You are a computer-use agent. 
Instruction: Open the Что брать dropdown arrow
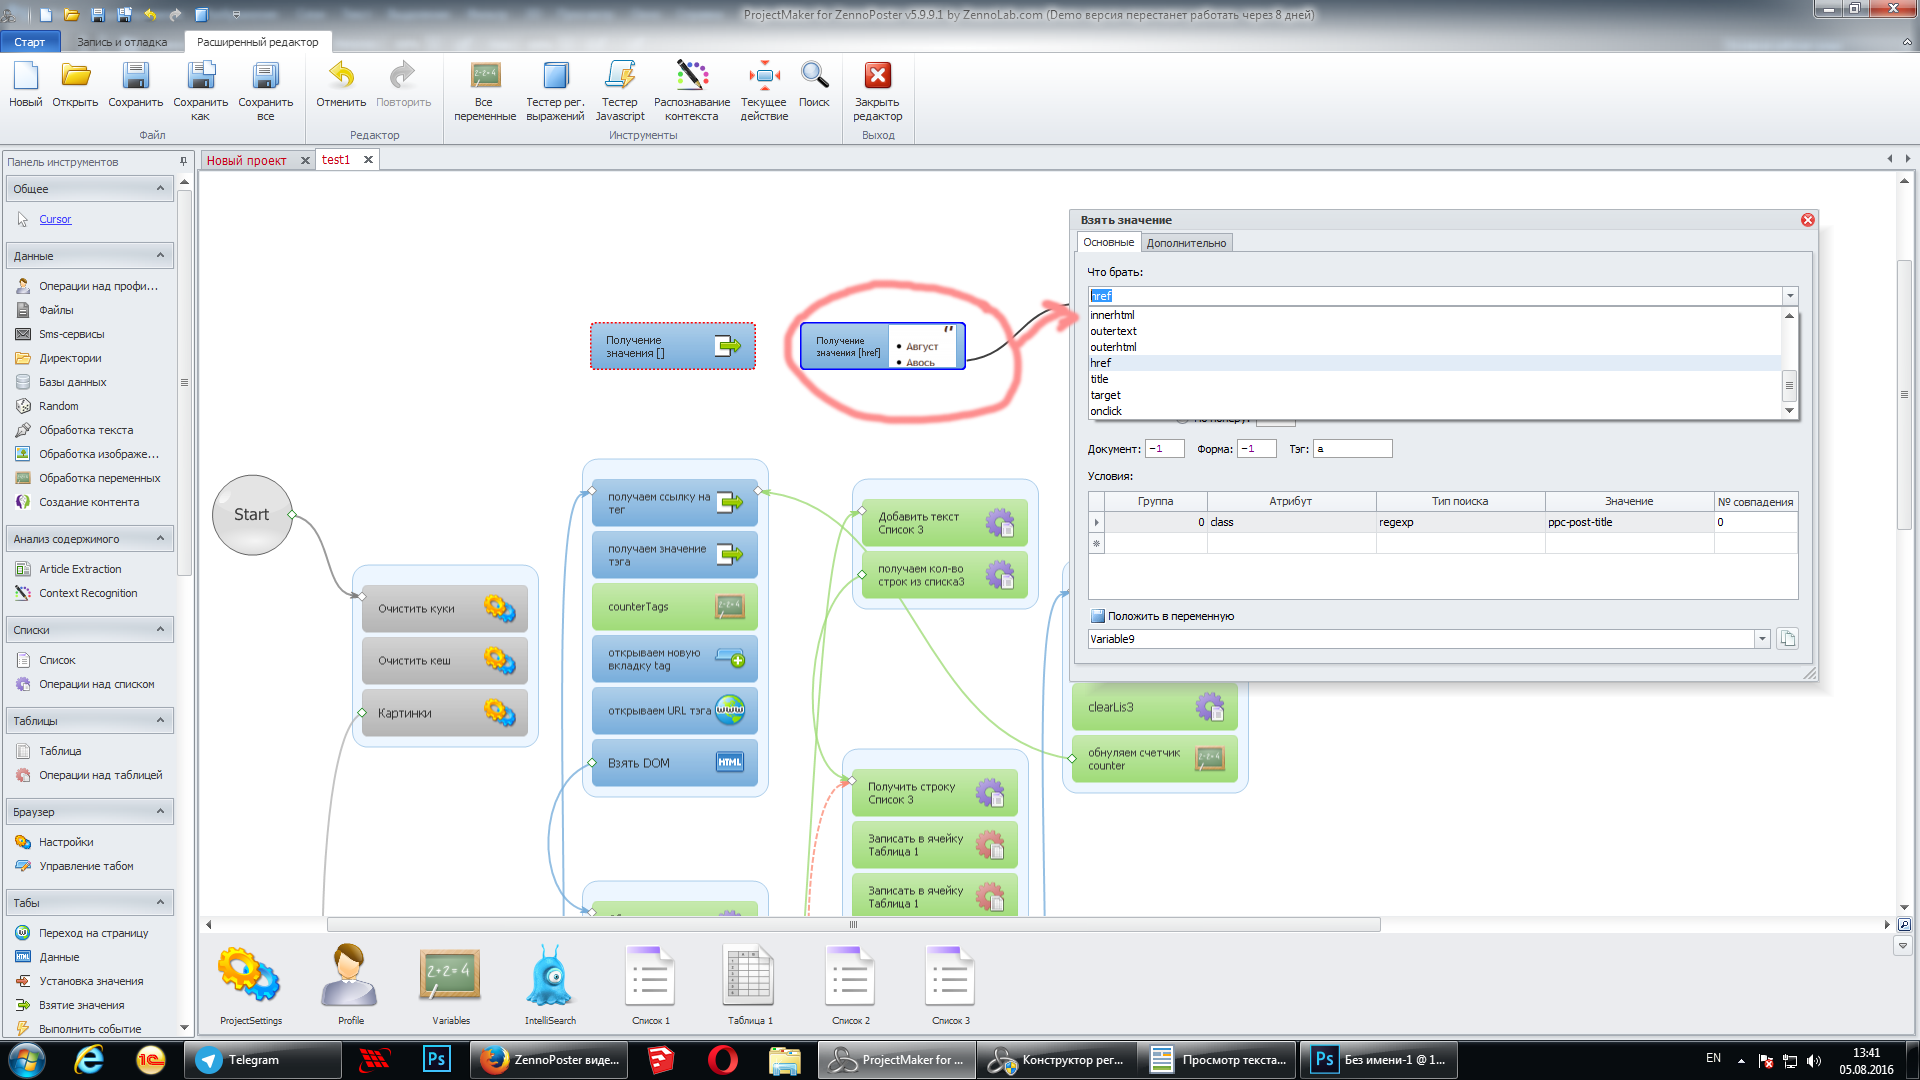[1790, 296]
